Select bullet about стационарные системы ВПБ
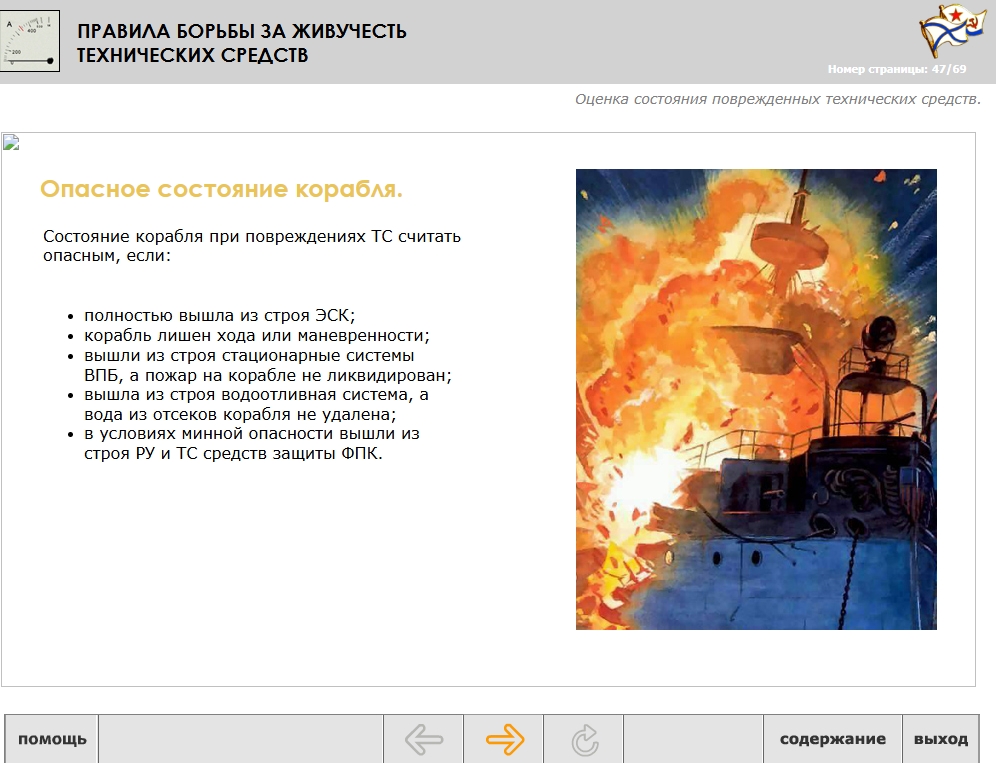Viewport: 996px width, 763px height. tap(266, 366)
